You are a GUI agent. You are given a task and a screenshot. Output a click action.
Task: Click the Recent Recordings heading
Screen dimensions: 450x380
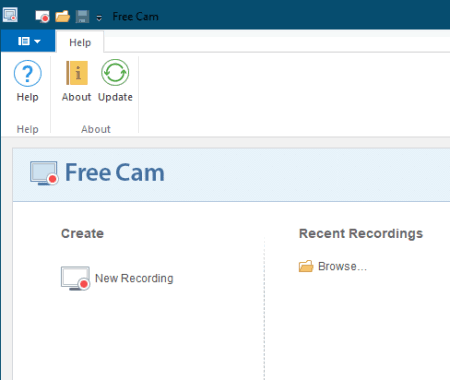pyautogui.click(x=361, y=233)
